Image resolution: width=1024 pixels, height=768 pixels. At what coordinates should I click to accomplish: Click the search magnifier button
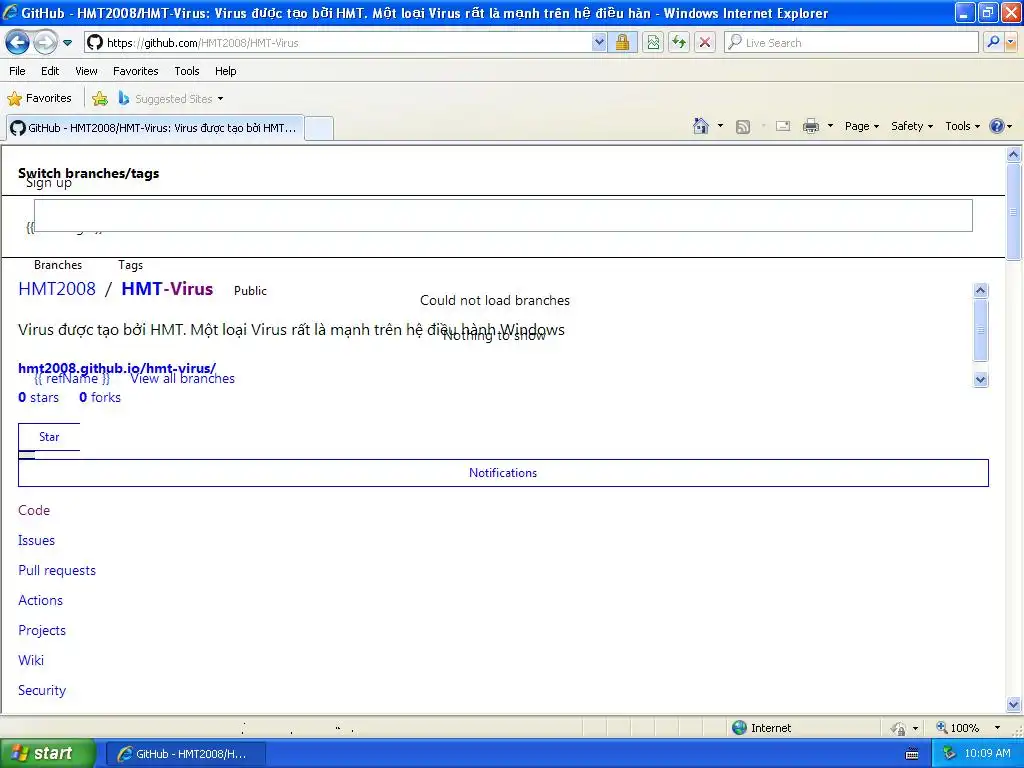point(993,42)
